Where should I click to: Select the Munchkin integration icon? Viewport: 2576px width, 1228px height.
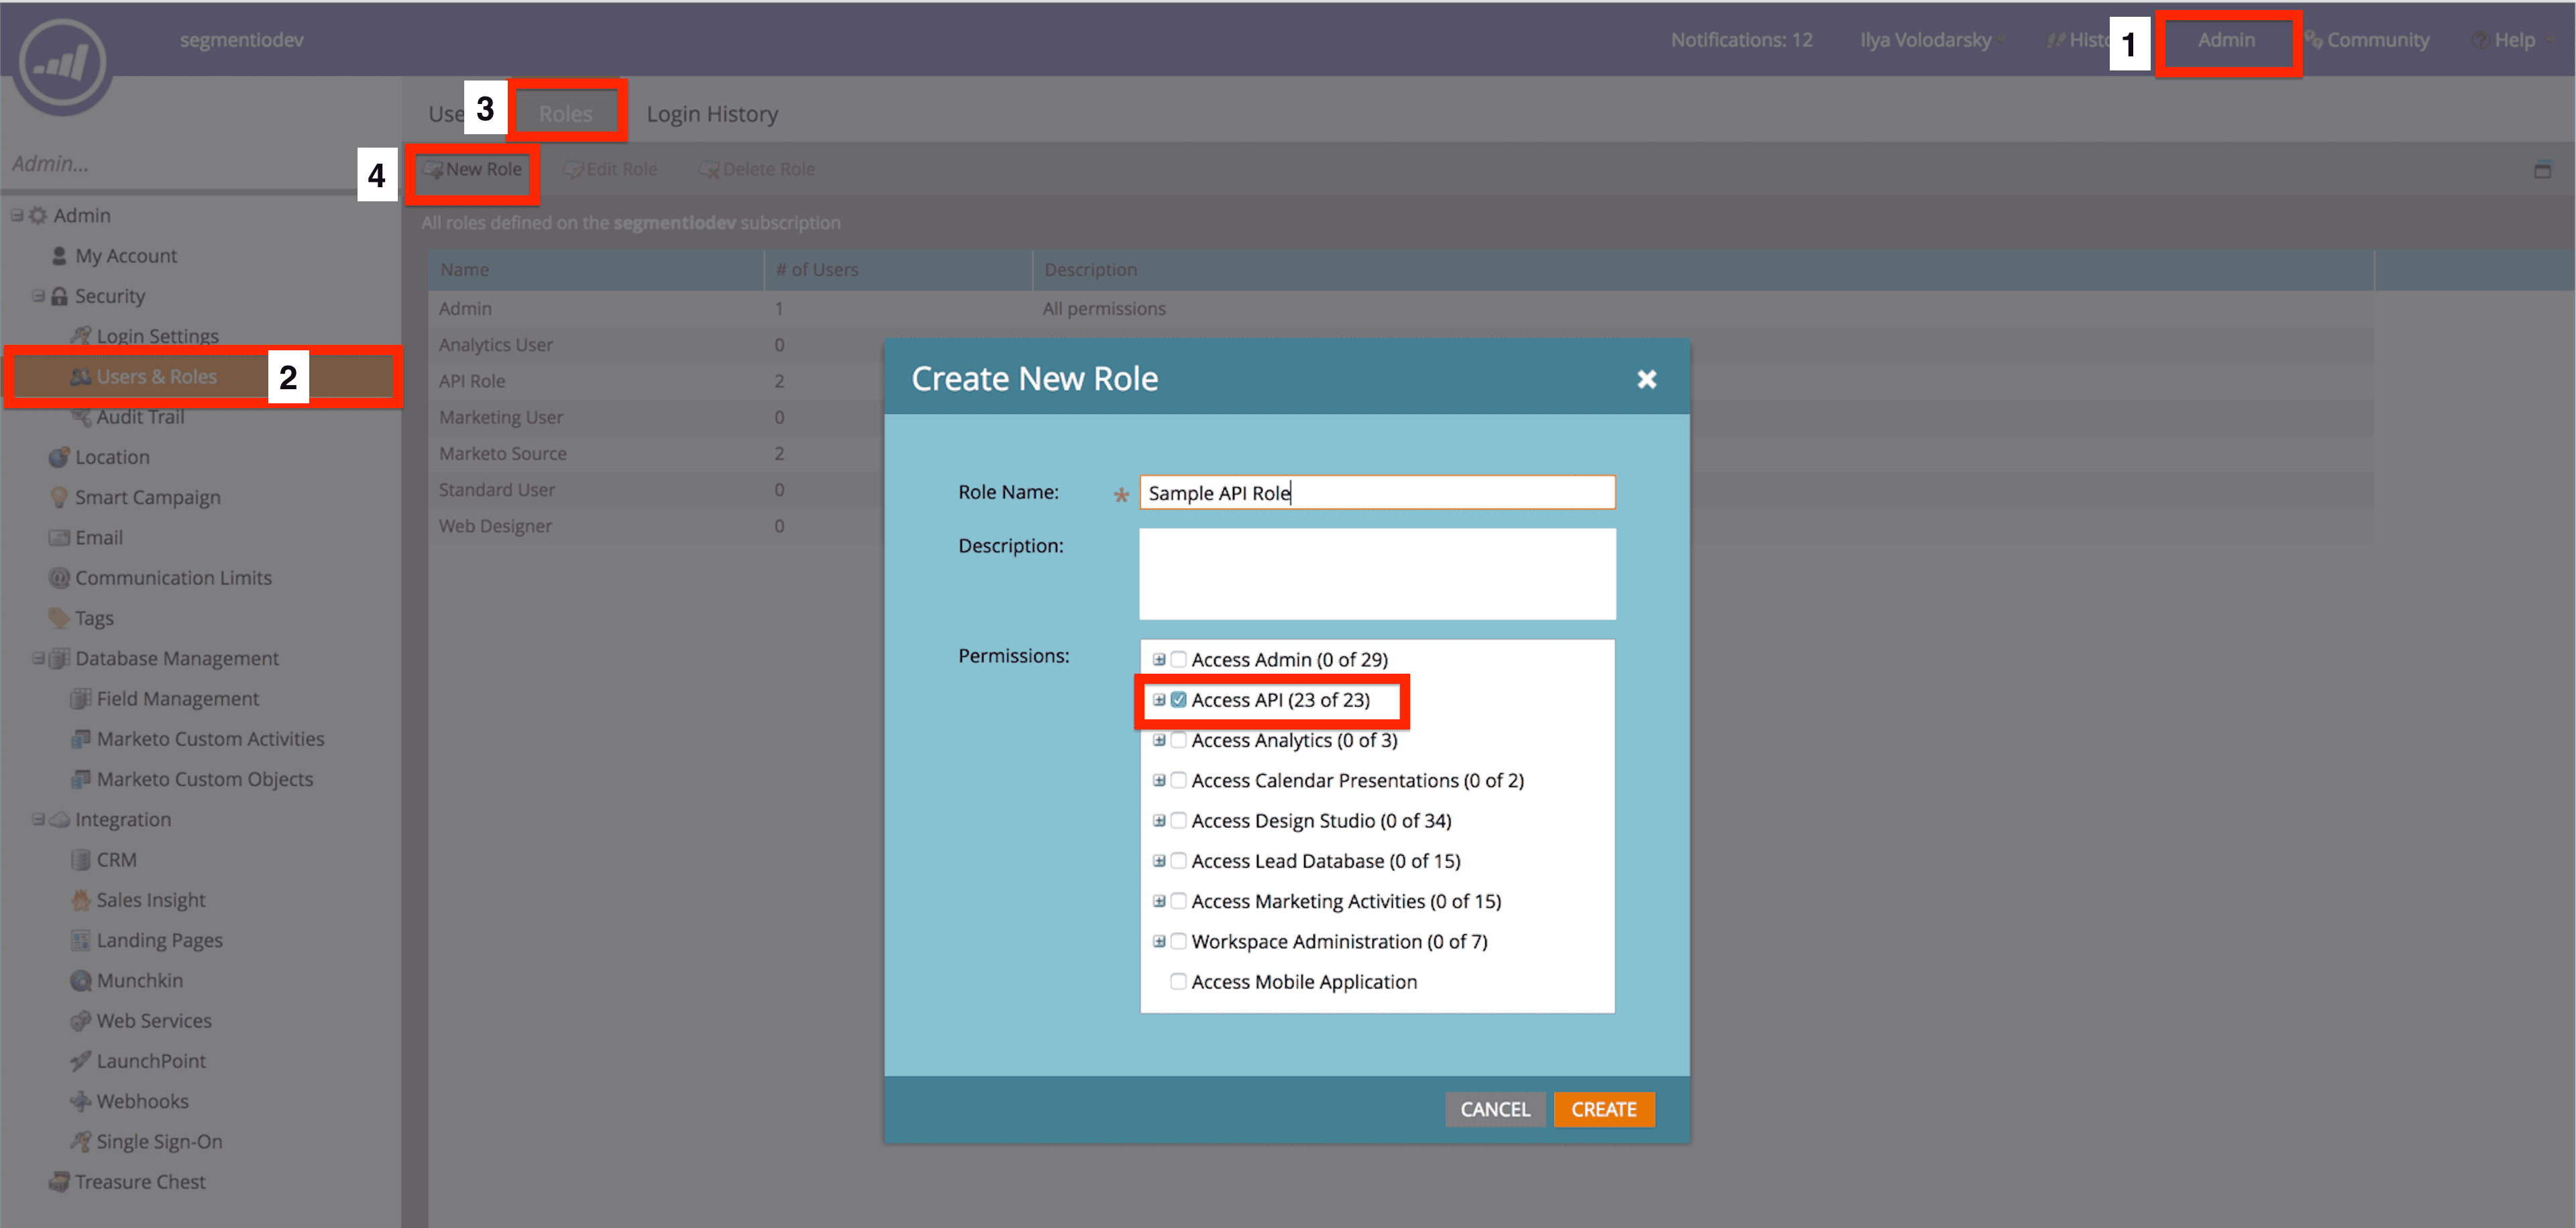(x=80, y=980)
